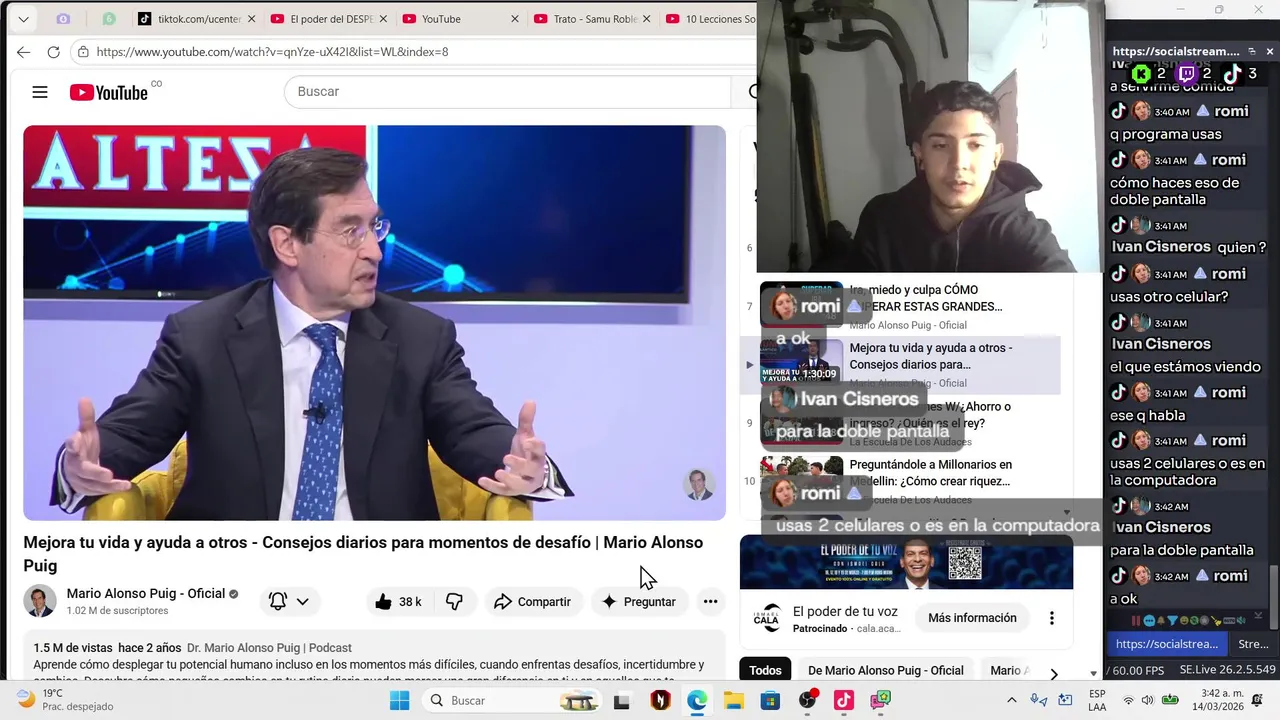Open Mario Alonso Puig channel avatar
The width and height of the screenshot is (1280, 720).
point(40,601)
